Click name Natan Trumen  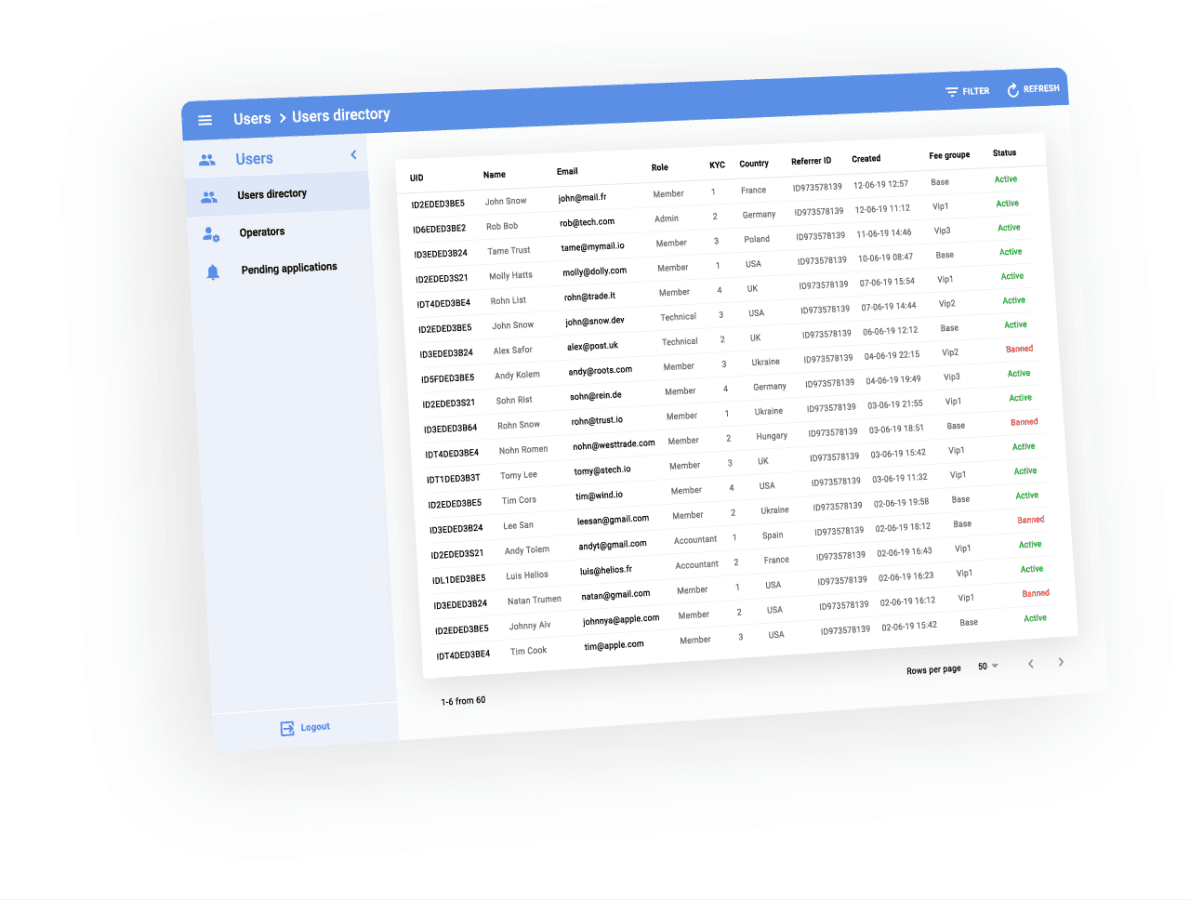click(534, 600)
